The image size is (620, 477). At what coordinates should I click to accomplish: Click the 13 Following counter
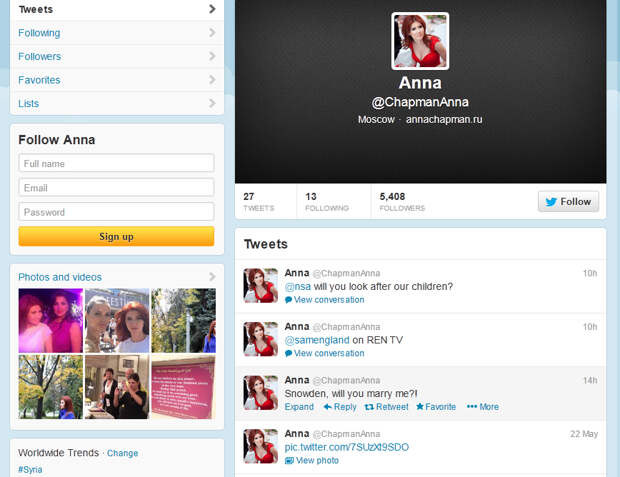pyautogui.click(x=327, y=201)
